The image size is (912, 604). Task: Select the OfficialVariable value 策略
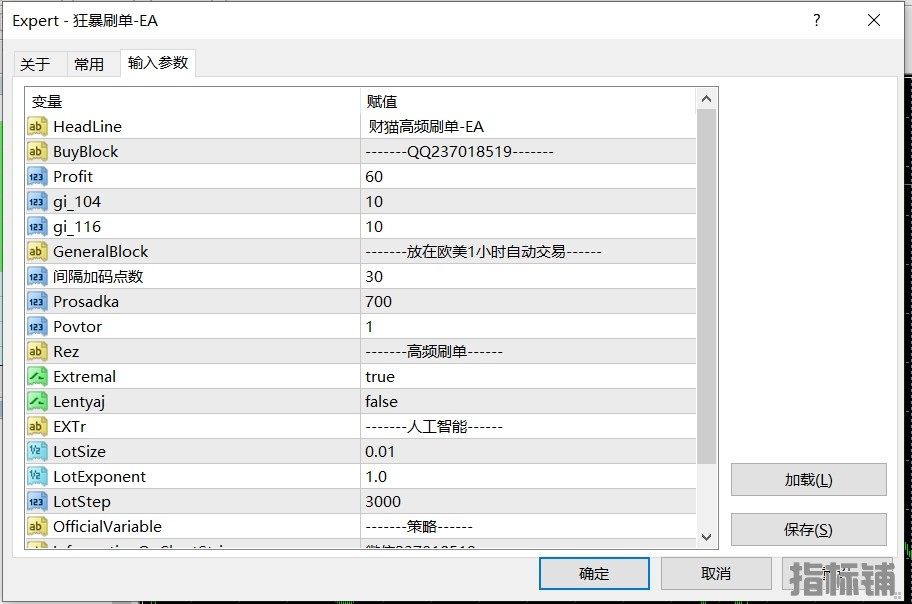[x=419, y=527]
